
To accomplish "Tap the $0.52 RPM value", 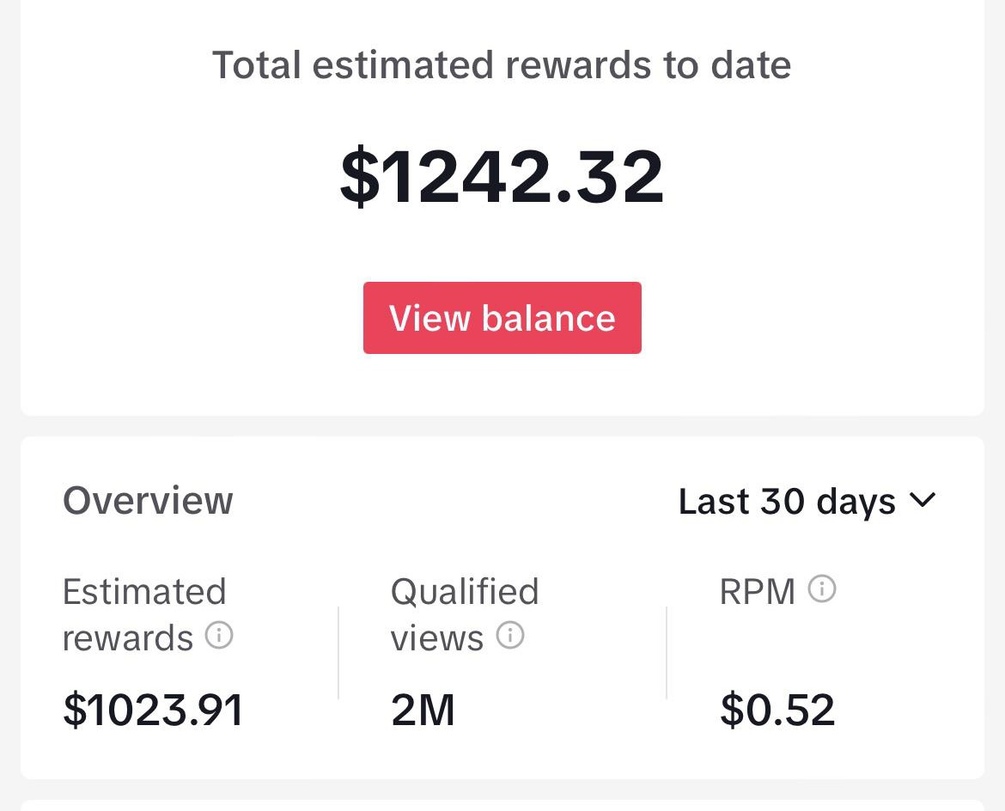I will click(x=777, y=710).
